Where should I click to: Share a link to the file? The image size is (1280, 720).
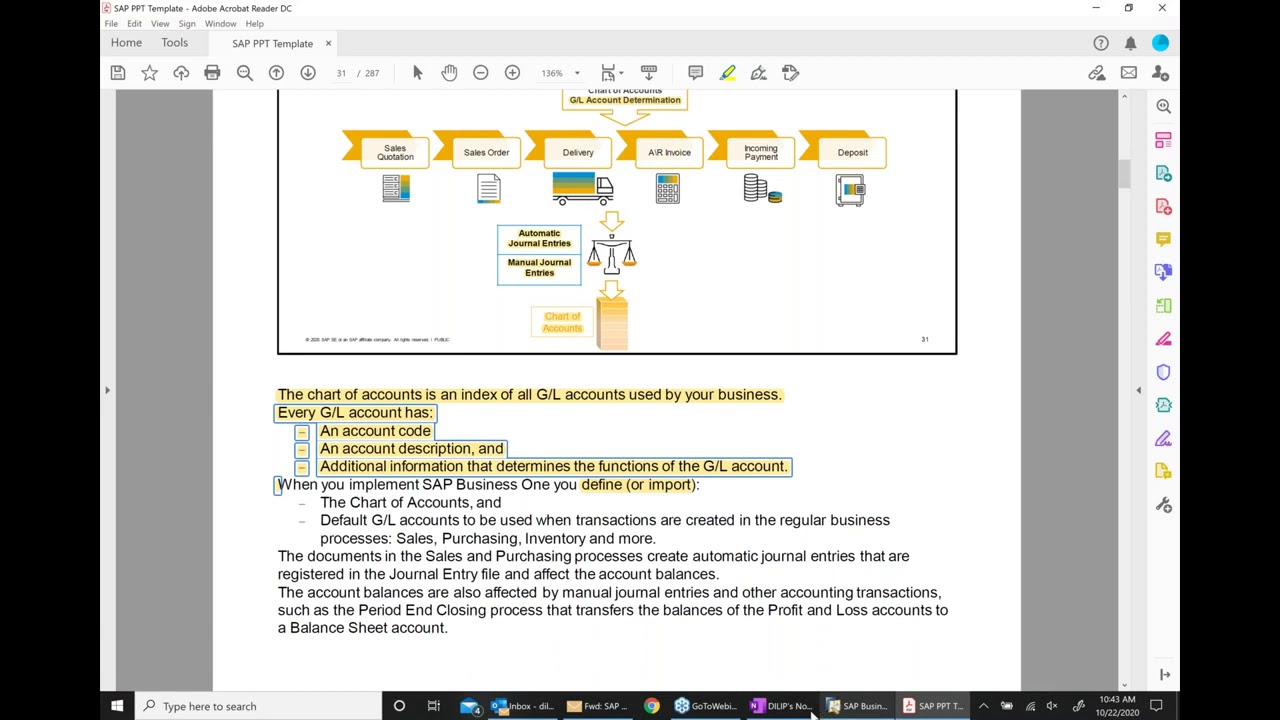tap(1097, 73)
